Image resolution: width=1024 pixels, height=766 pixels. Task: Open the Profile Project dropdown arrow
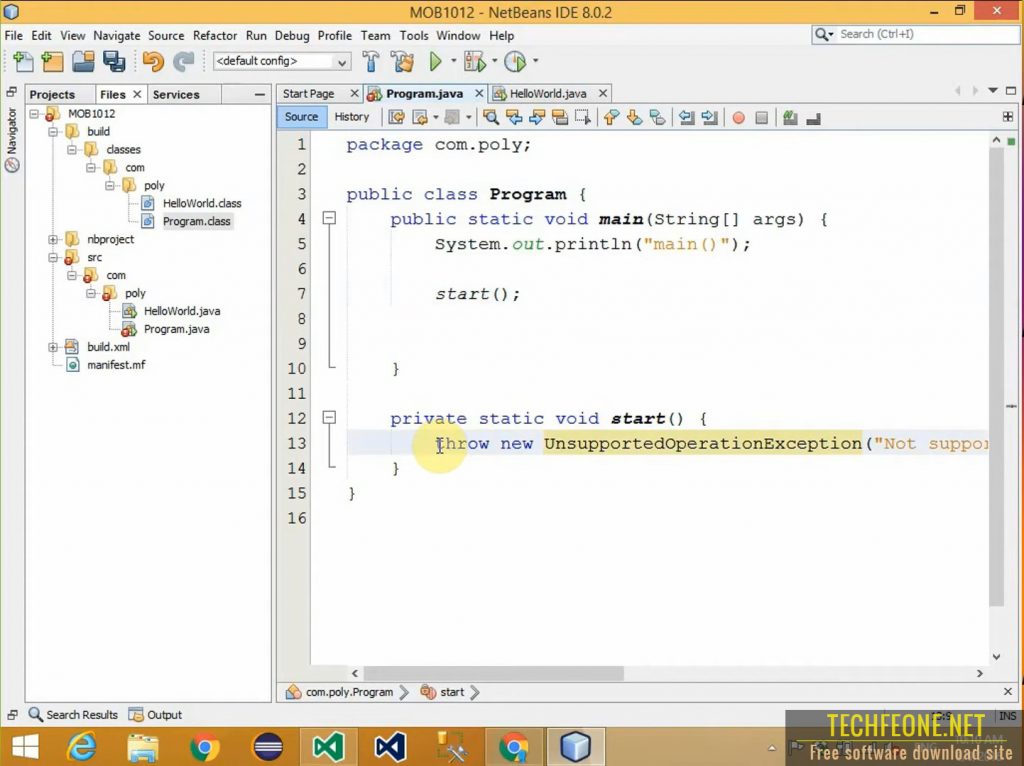536,61
